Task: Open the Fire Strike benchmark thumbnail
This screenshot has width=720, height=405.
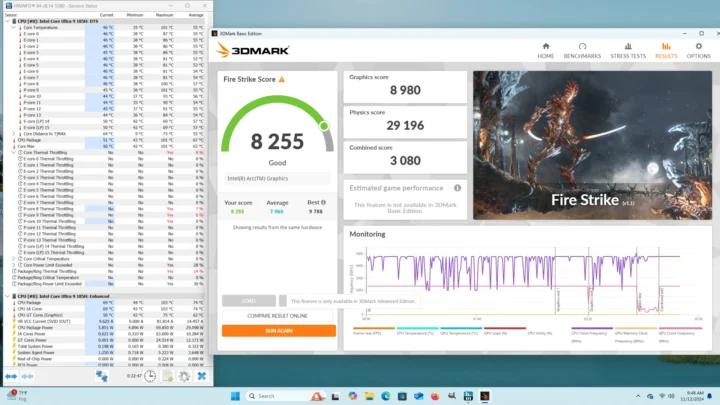Action: click(592, 145)
